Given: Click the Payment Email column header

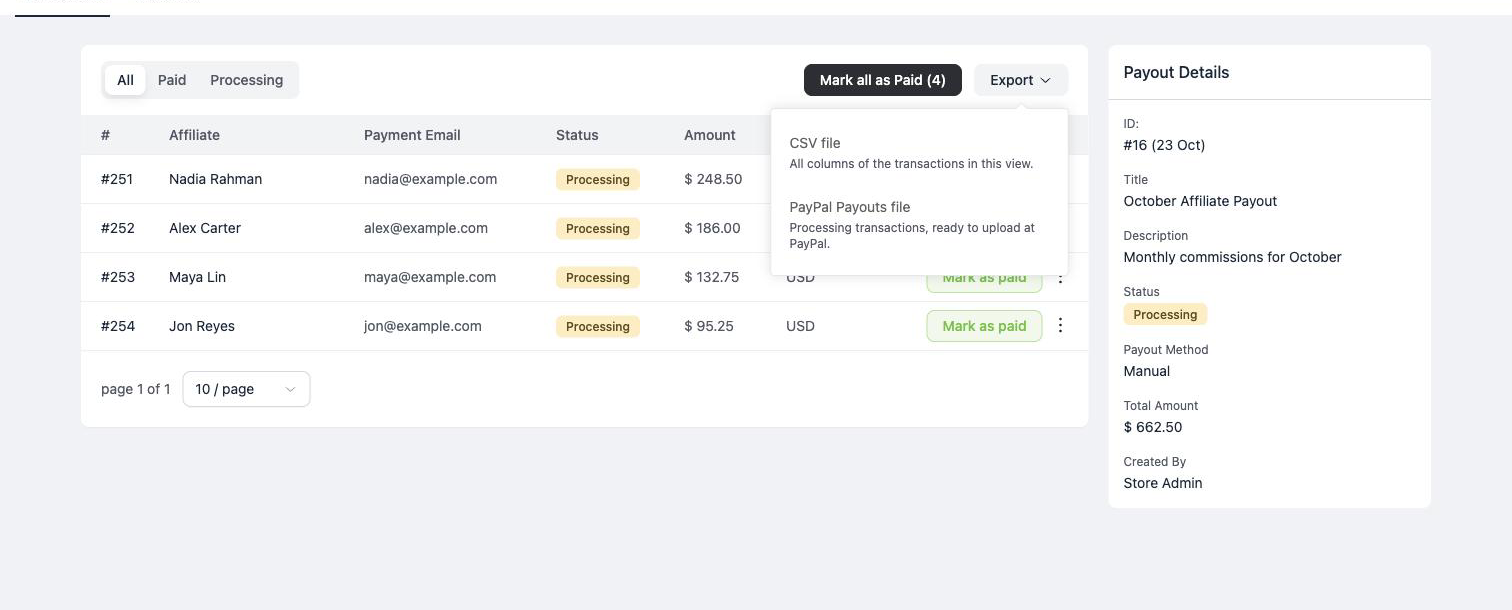Looking at the screenshot, I should [412, 135].
